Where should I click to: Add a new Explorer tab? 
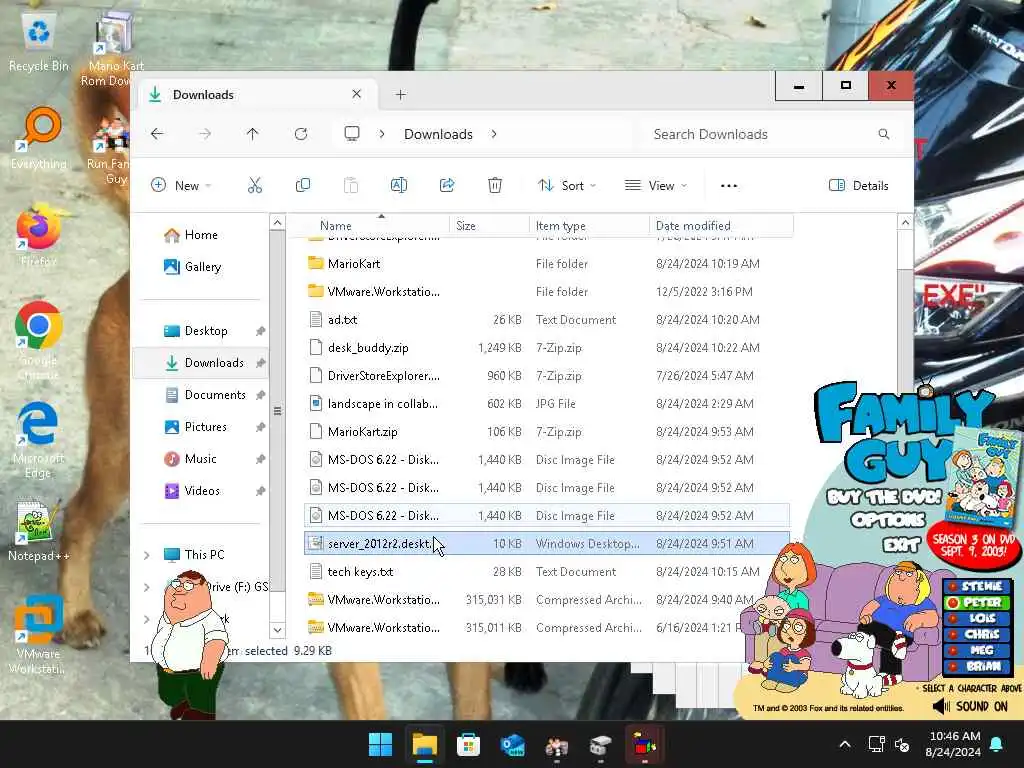click(400, 95)
